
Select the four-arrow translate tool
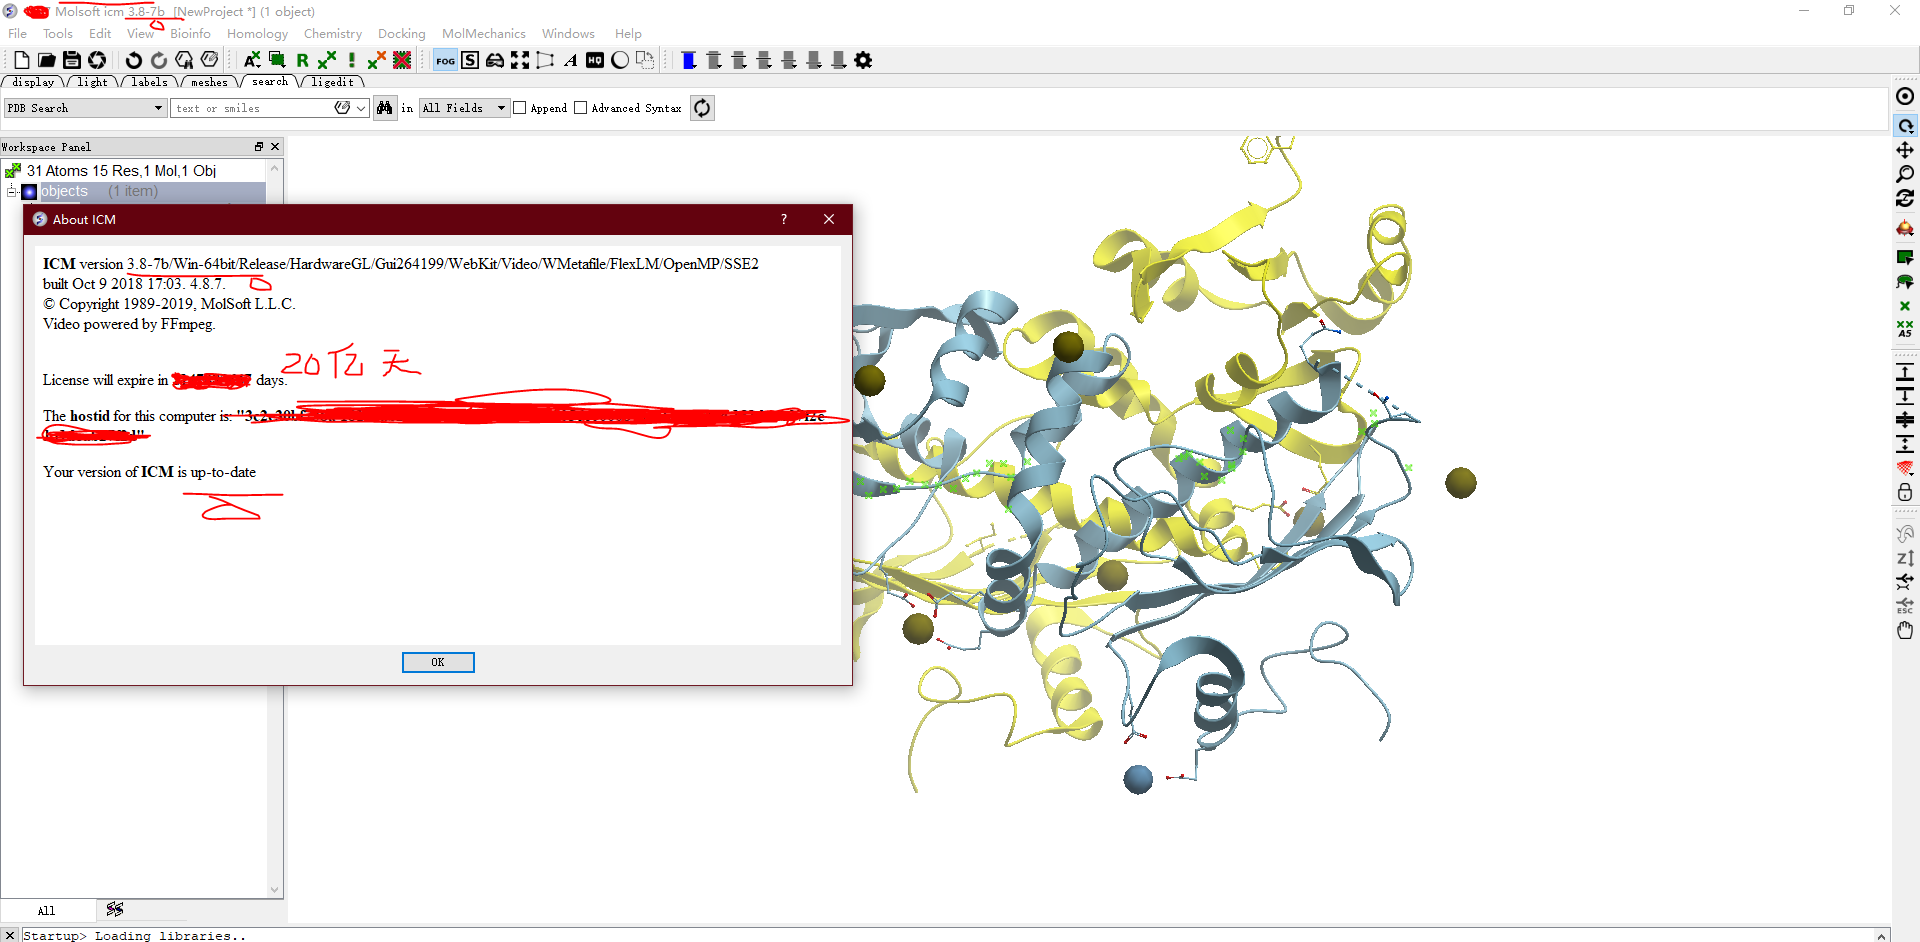point(1905,150)
